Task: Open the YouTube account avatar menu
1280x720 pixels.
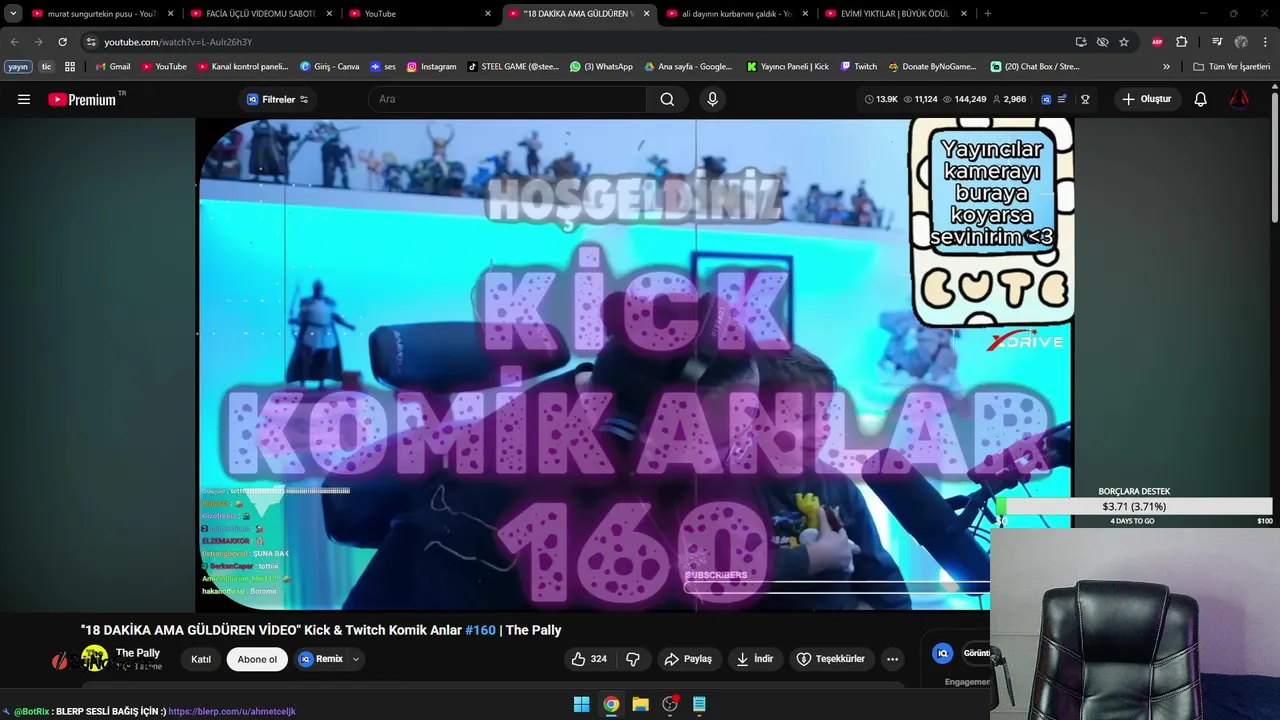Action: tap(1239, 99)
